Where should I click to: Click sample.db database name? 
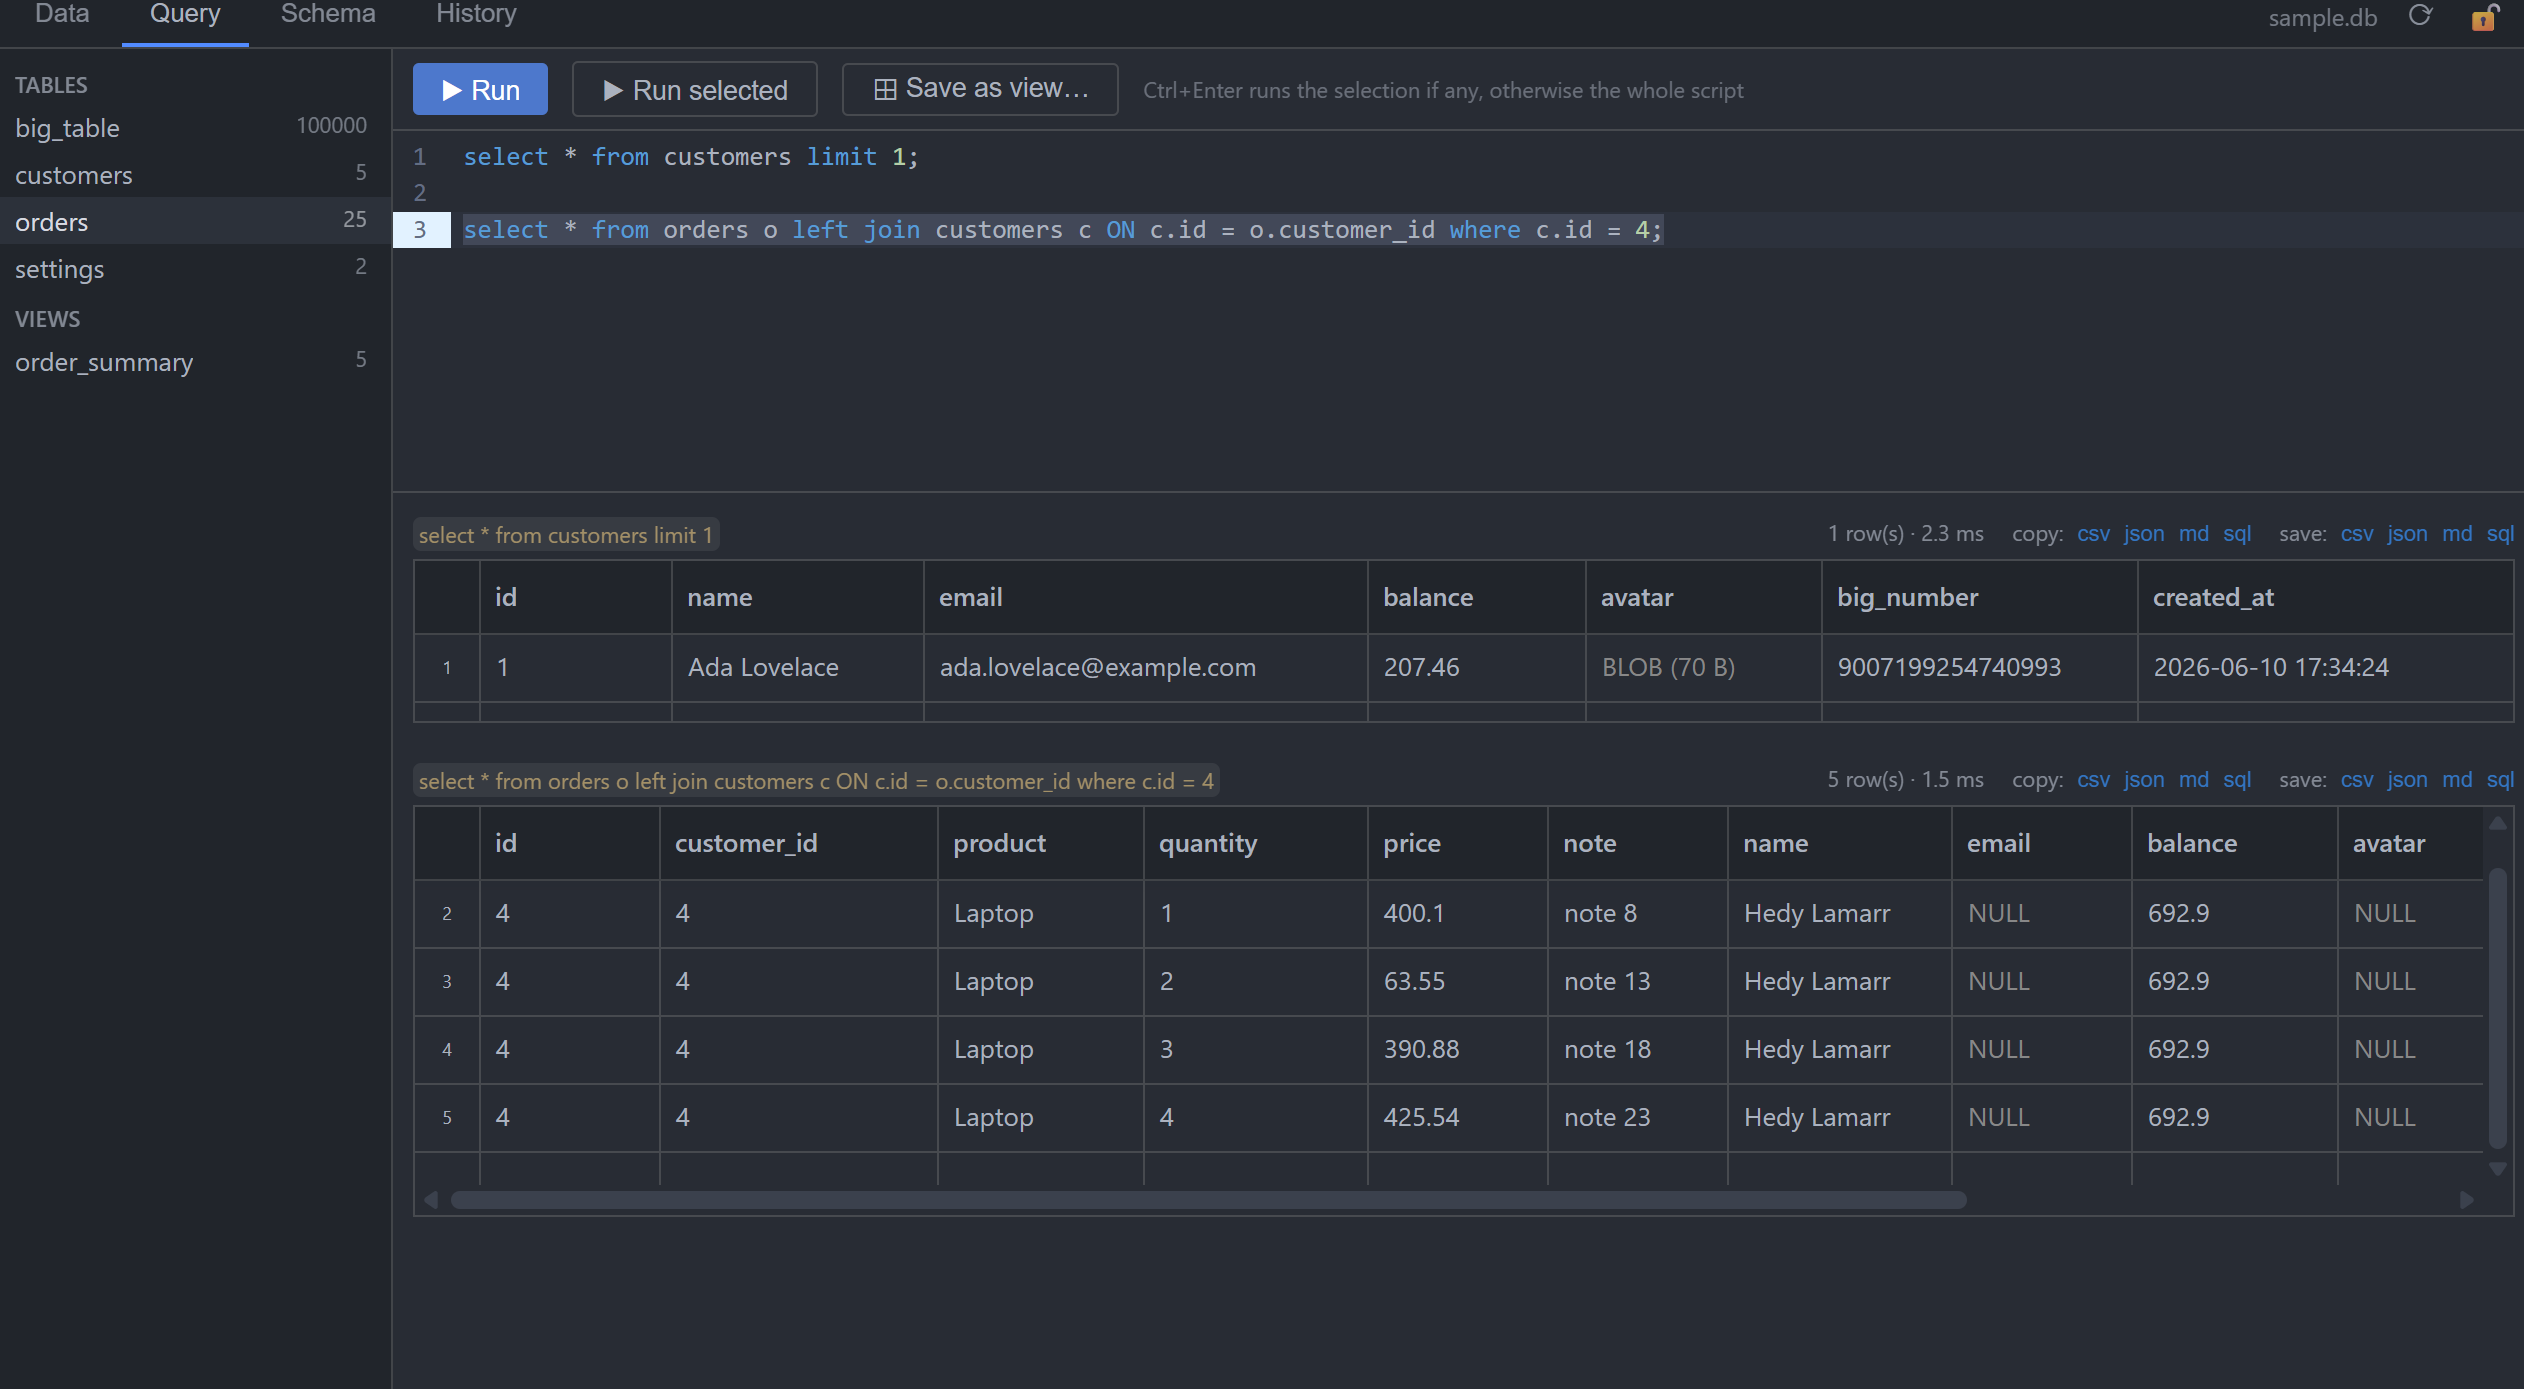click(2322, 18)
